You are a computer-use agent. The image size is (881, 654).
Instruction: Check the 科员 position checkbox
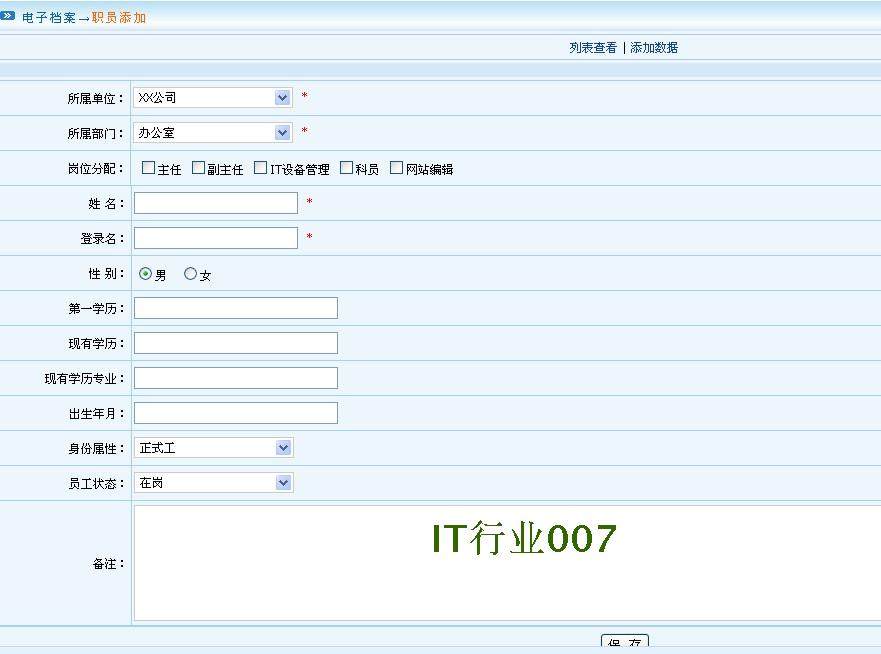click(346, 168)
